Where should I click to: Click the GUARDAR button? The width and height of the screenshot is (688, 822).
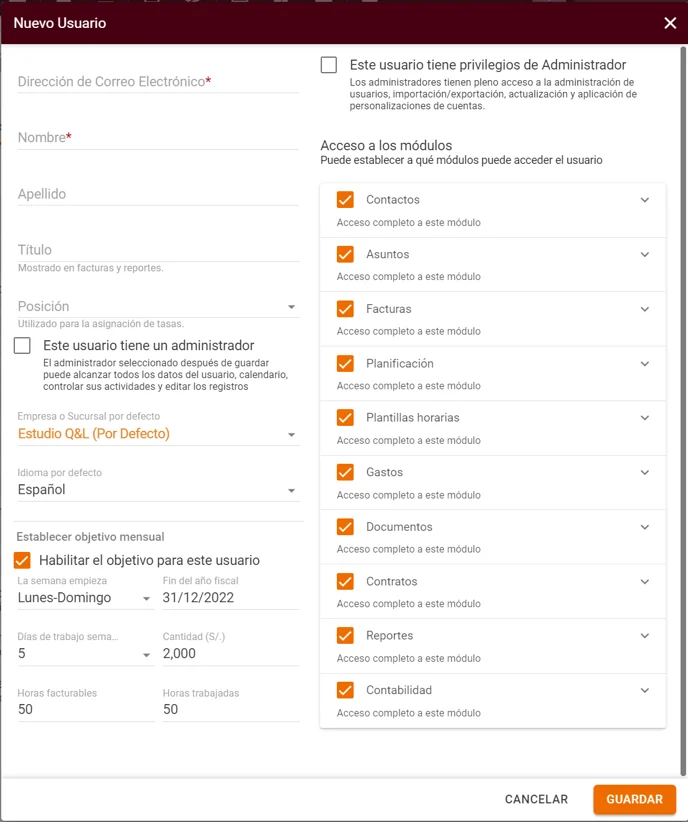coord(635,799)
